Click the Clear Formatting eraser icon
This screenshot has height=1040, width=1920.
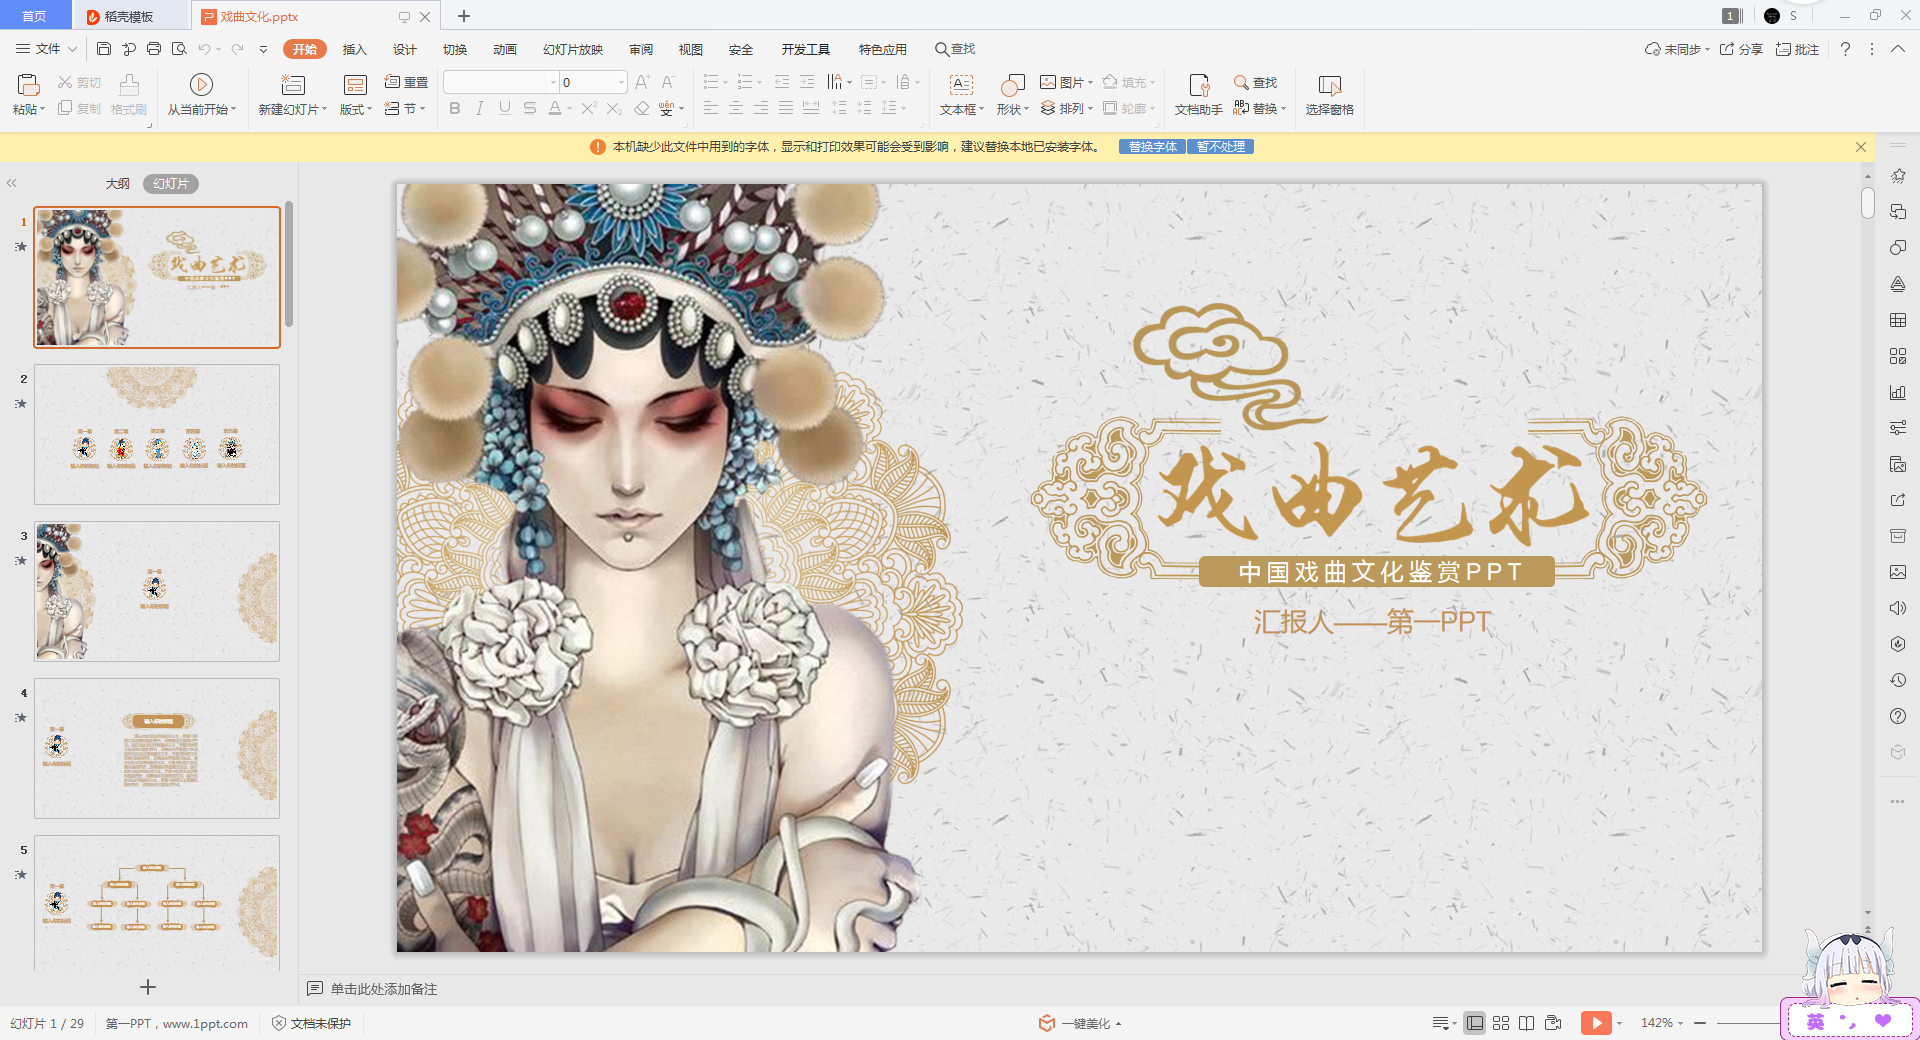[x=642, y=108]
